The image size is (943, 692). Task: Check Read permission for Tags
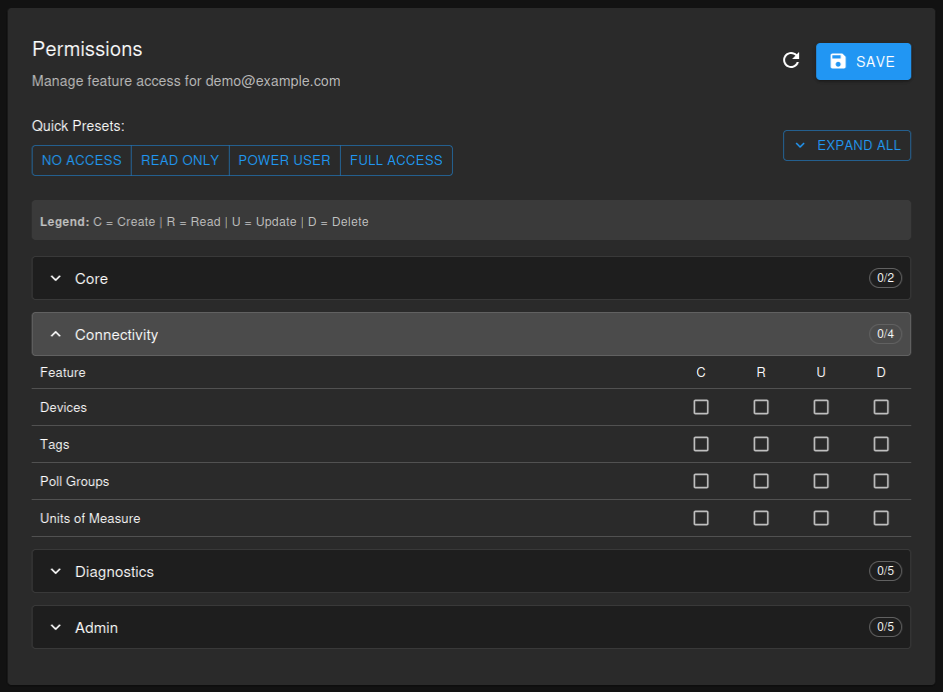tap(761, 444)
